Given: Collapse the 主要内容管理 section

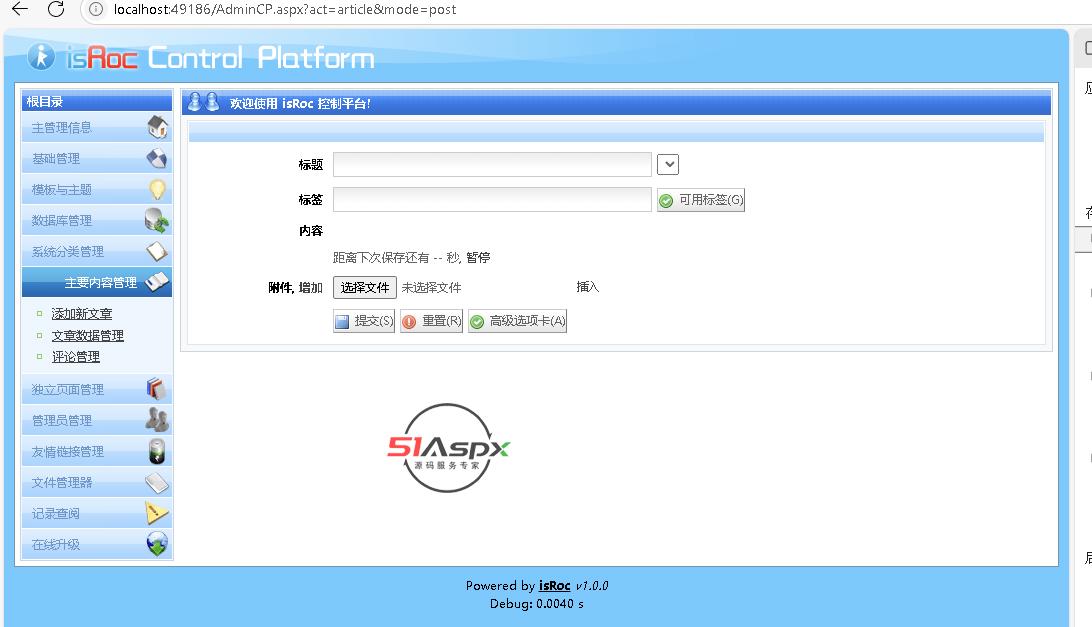Looking at the screenshot, I should point(97,282).
